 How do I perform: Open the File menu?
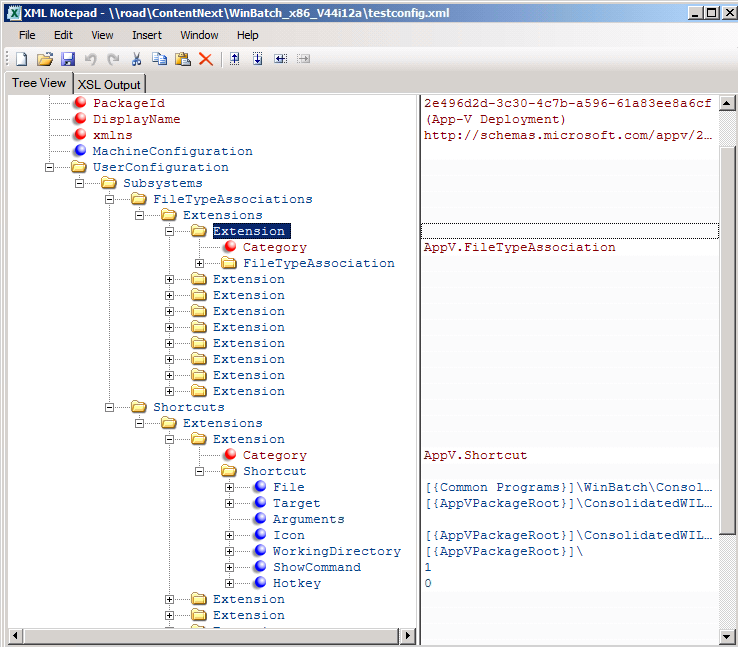(27, 35)
